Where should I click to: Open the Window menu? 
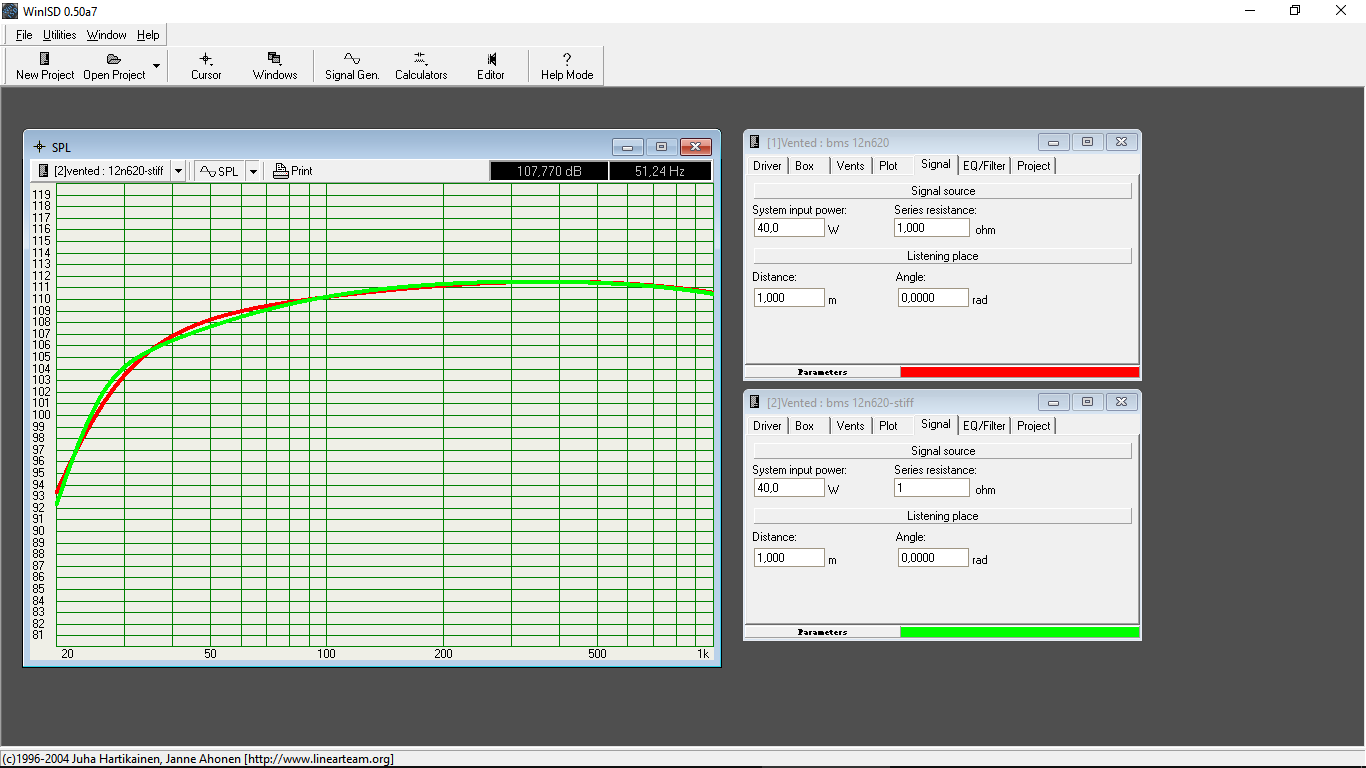coord(107,35)
